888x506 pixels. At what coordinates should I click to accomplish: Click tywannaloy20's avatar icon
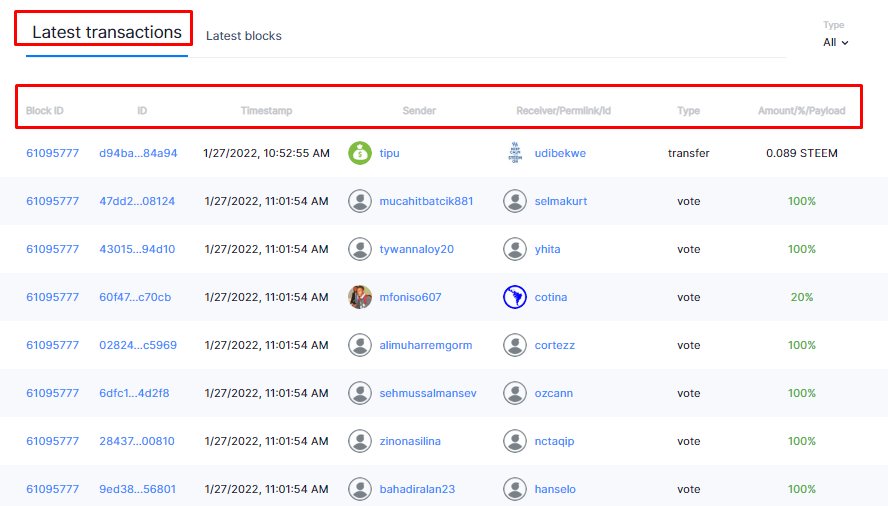[360, 249]
